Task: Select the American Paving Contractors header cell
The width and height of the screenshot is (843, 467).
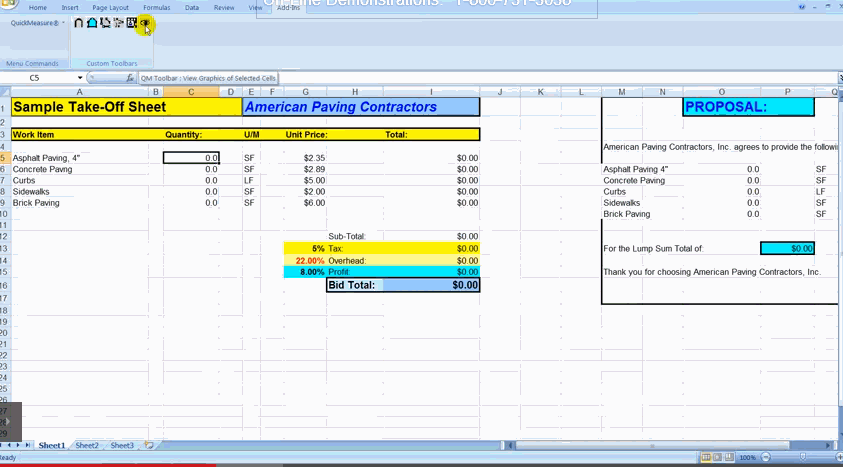Action: (361, 106)
